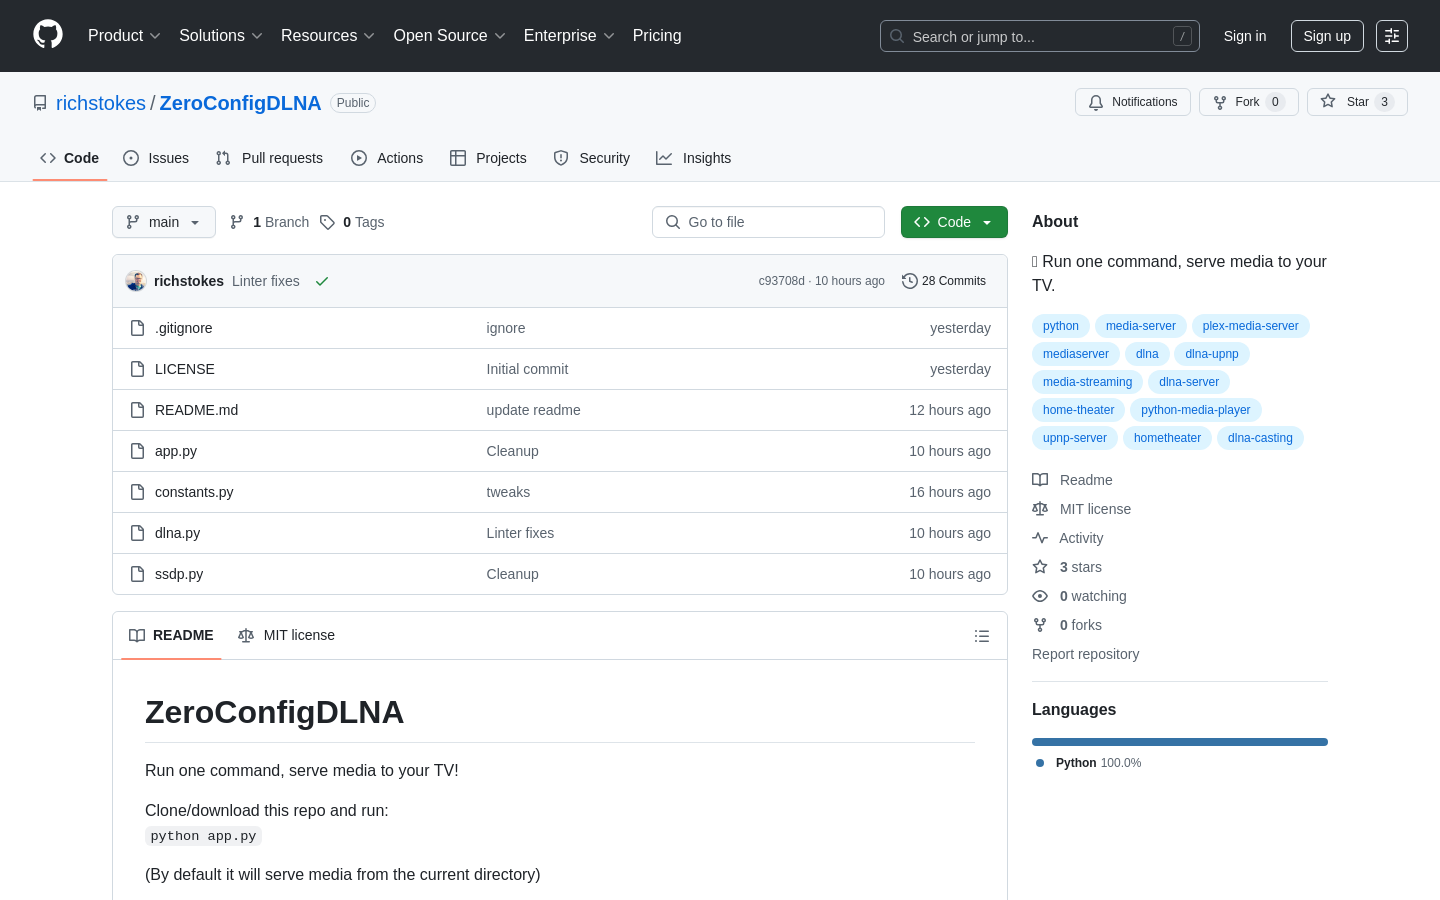Click the hometheater topic tag

pos(1167,438)
